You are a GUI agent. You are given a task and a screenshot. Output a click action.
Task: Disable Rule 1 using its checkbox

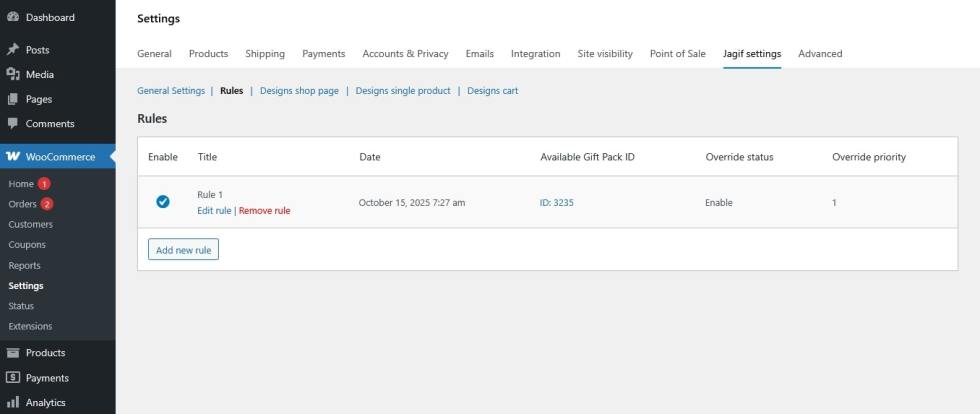pyautogui.click(x=163, y=202)
